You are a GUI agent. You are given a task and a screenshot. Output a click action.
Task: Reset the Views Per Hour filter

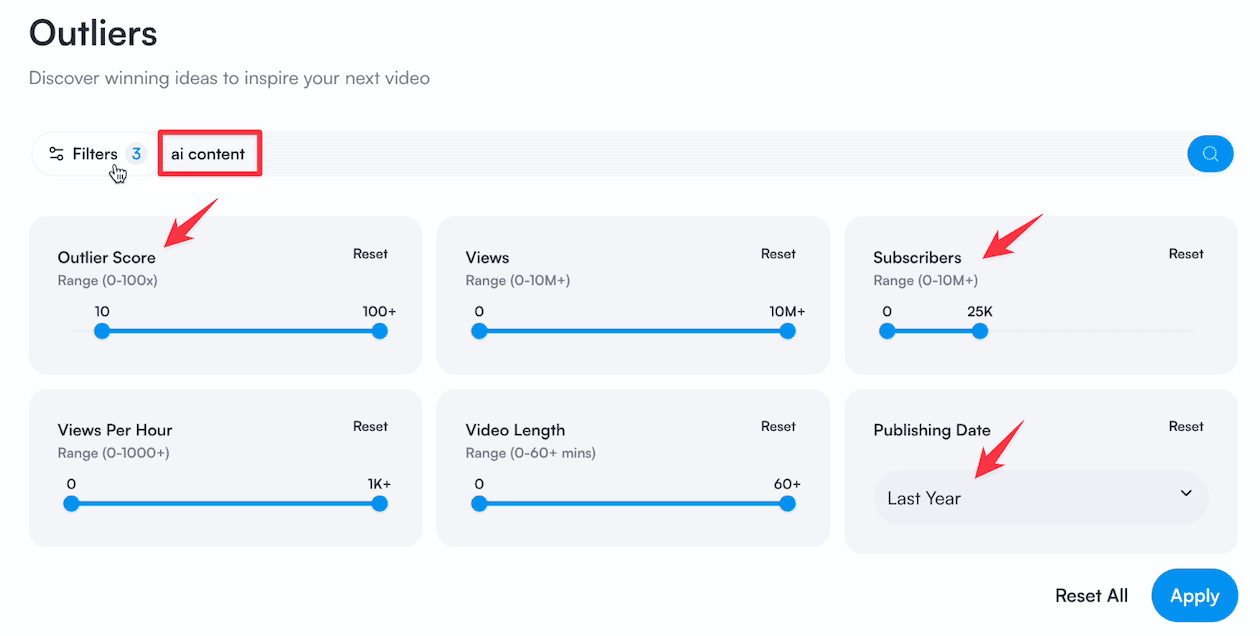370,427
